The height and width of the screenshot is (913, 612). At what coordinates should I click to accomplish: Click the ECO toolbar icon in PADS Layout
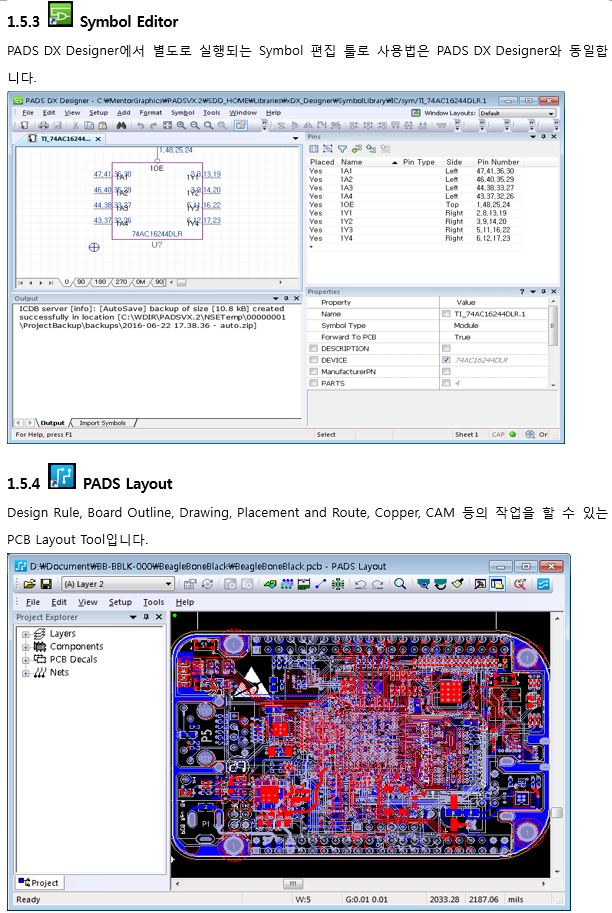[x=320, y=584]
